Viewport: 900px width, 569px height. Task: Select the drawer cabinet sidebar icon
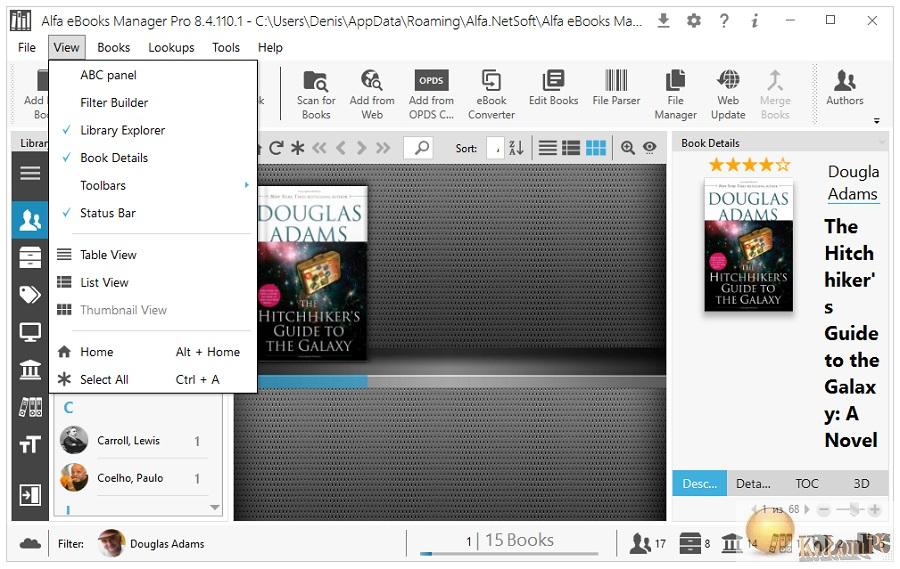[30, 257]
